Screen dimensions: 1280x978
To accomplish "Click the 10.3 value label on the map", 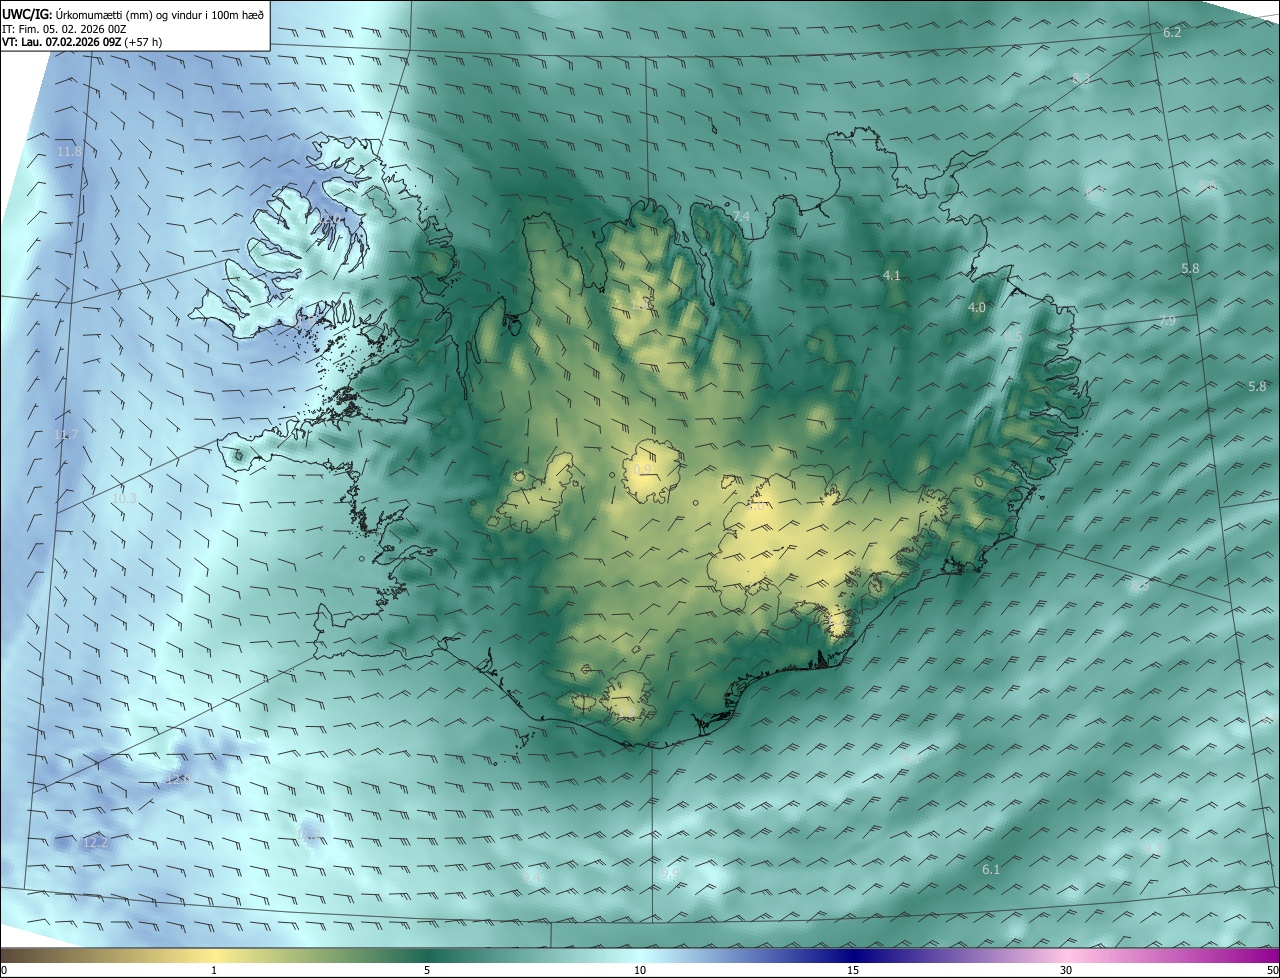I will point(124,497).
